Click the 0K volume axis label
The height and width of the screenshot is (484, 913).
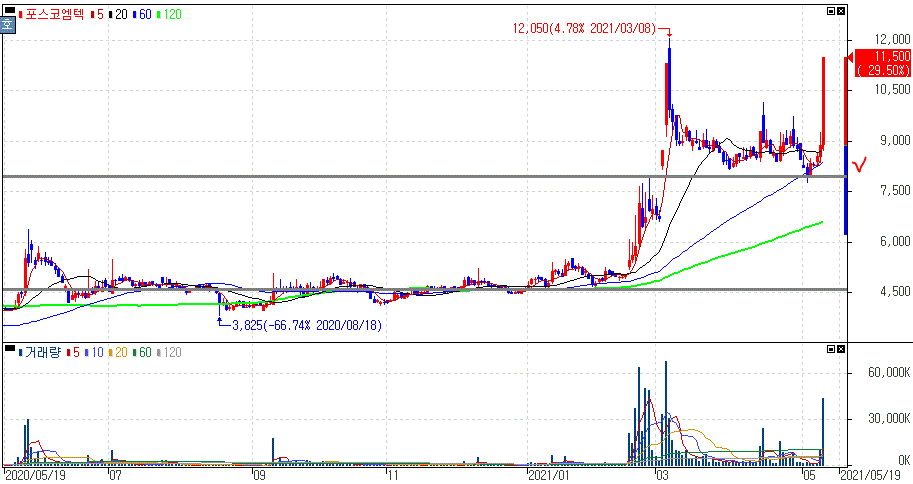pos(903,460)
